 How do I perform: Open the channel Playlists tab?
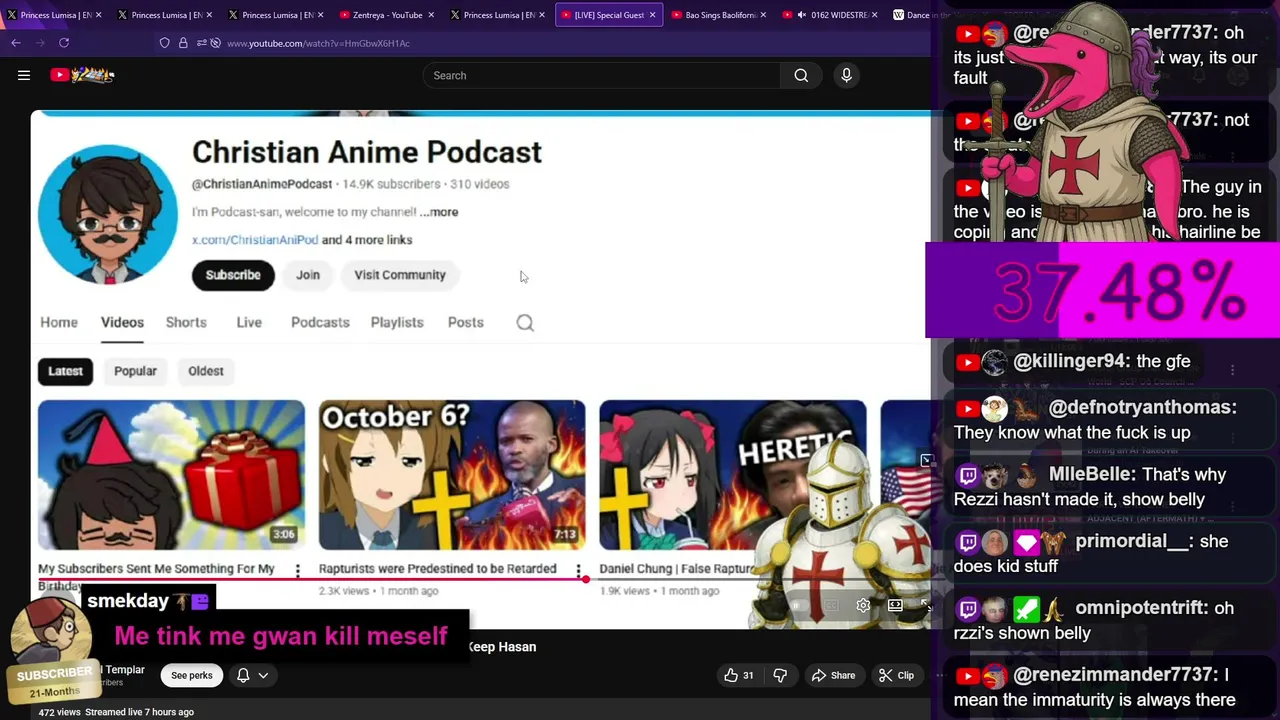pos(397,322)
